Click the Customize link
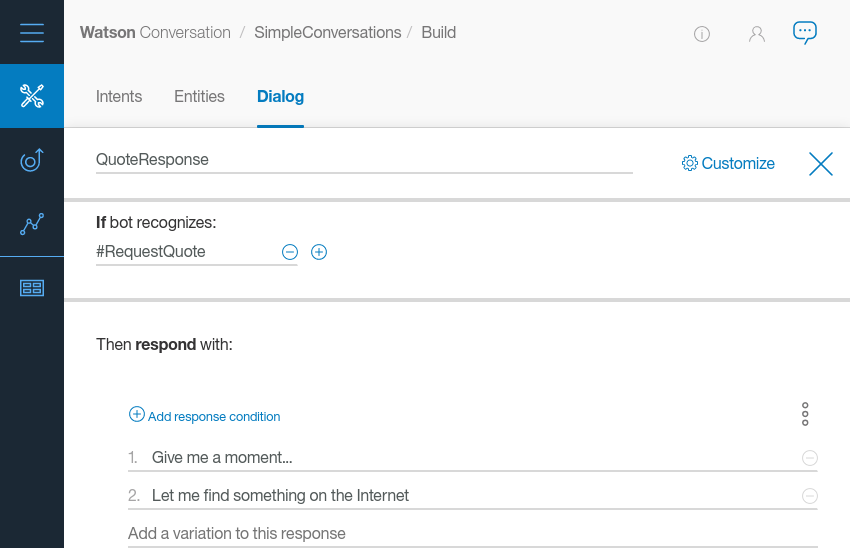The image size is (850, 548). 728,164
